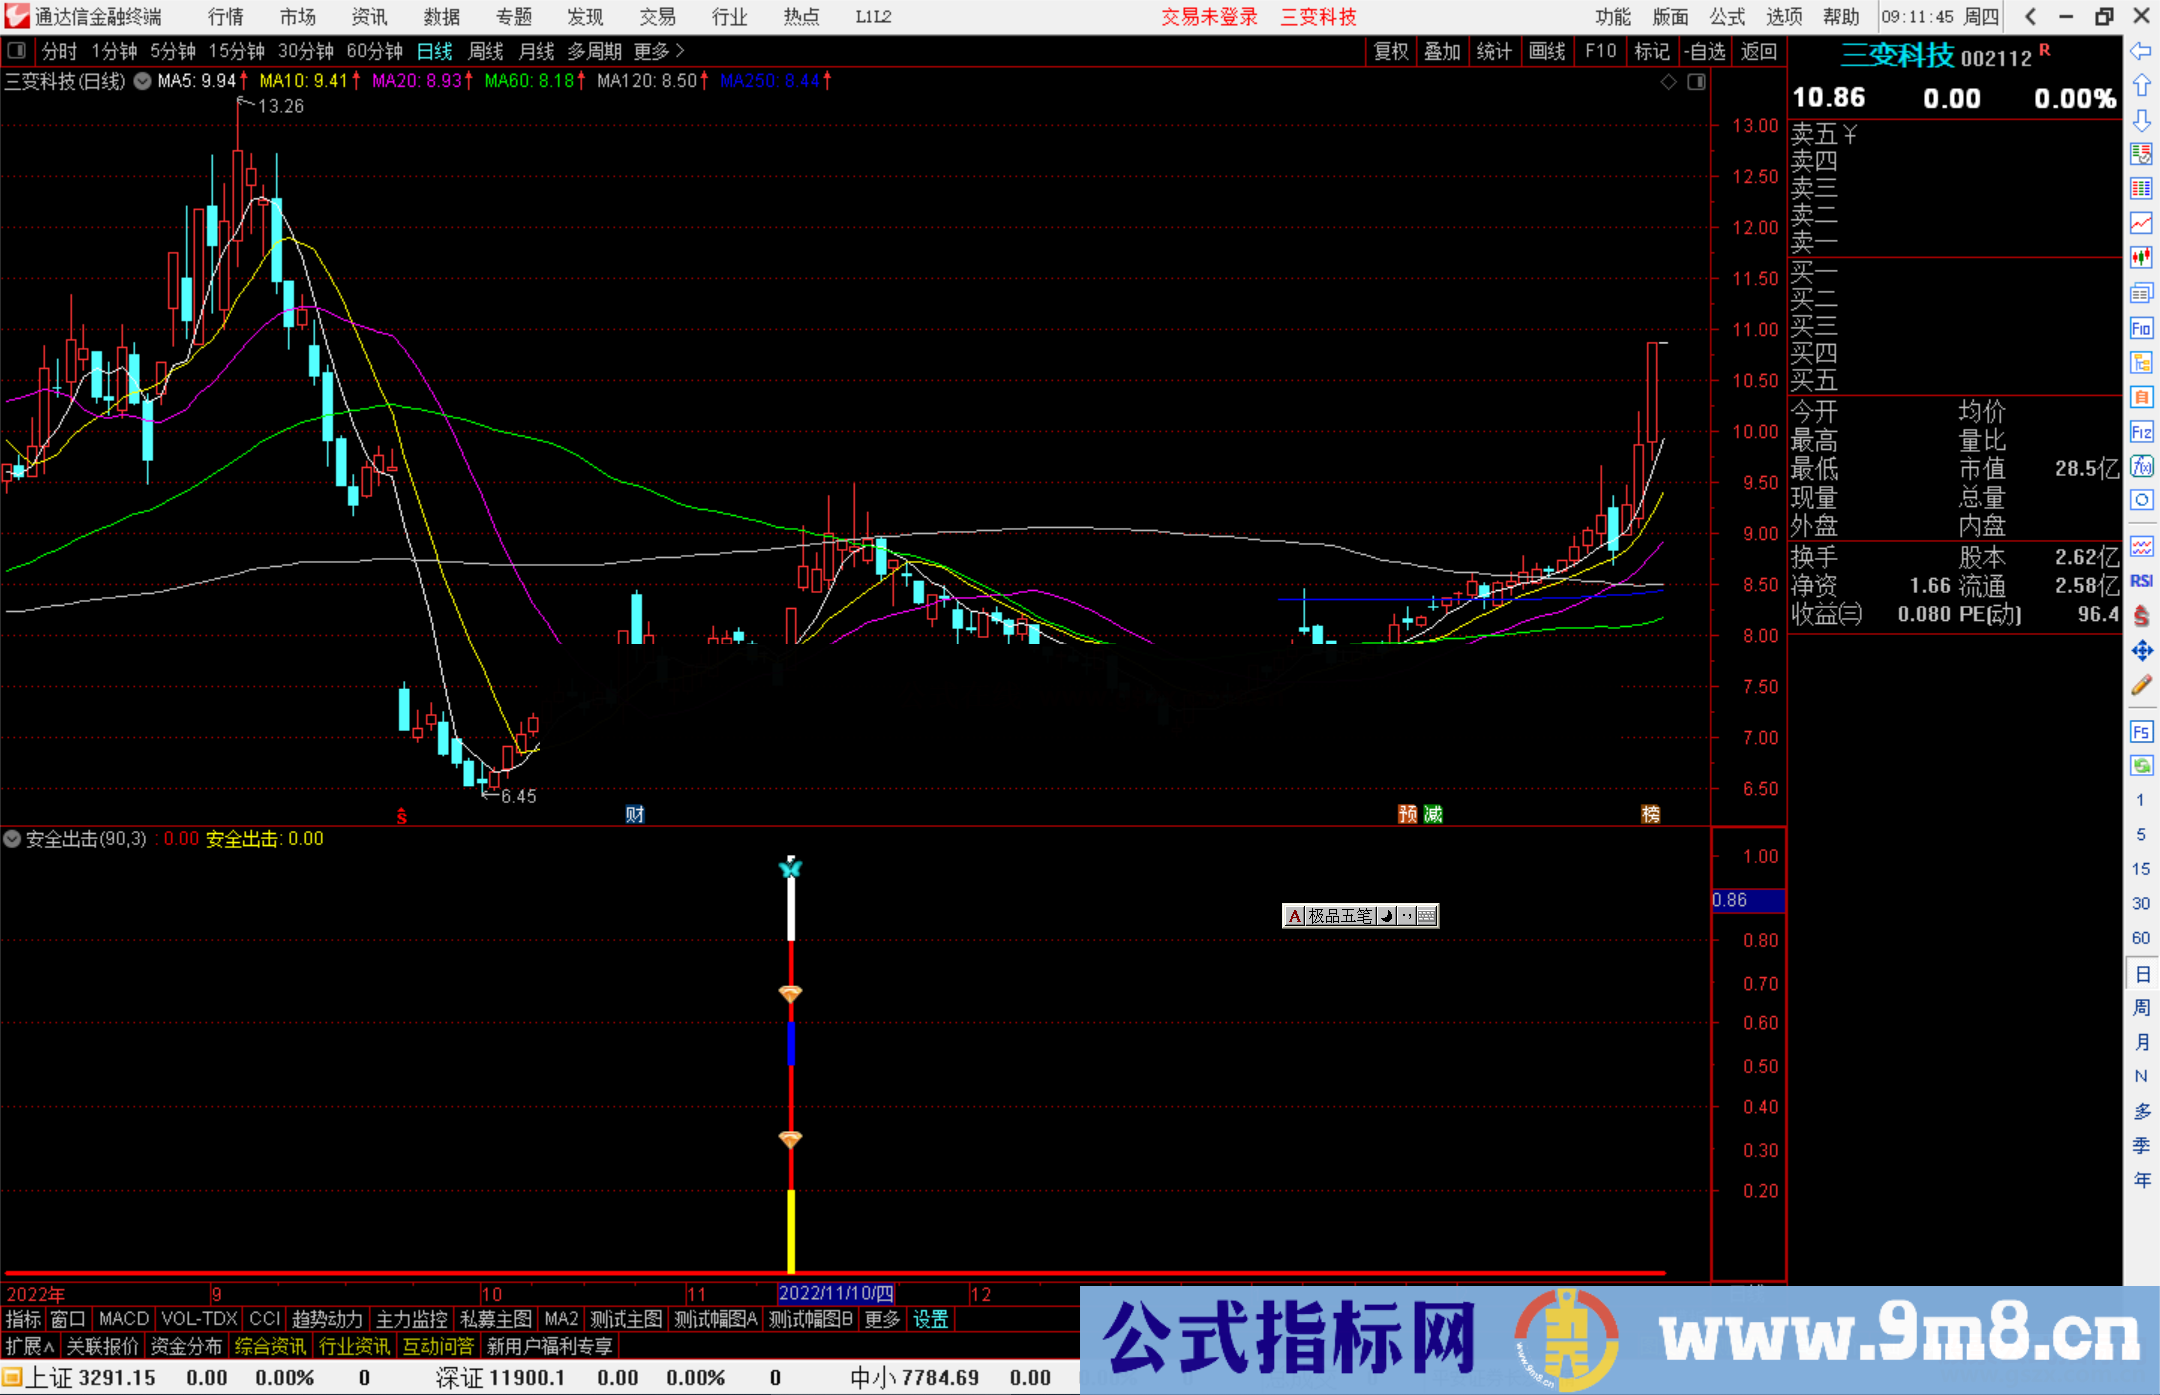Image resolution: width=2160 pixels, height=1395 pixels.
Task: Toggle the panel layout icon left of 分时
Action: coord(17,50)
